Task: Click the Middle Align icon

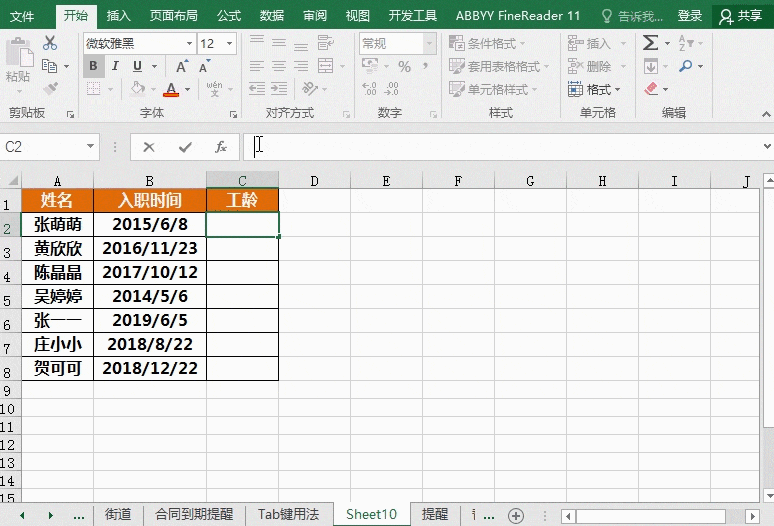Action: click(x=279, y=43)
